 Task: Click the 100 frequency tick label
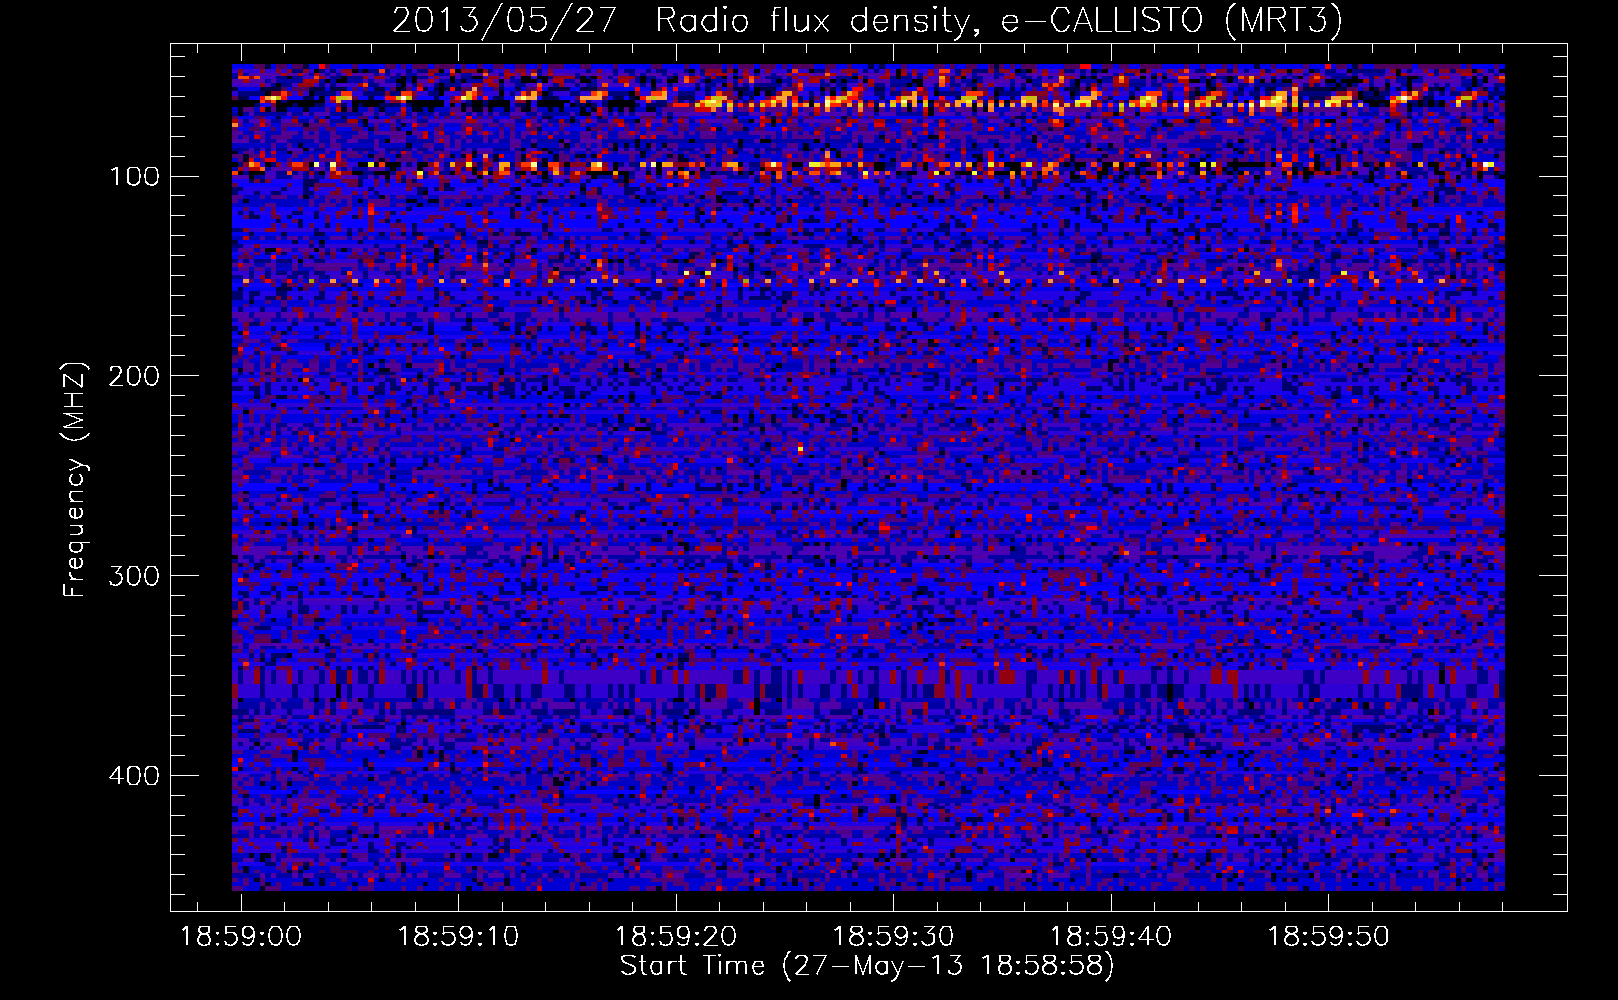coord(134,177)
